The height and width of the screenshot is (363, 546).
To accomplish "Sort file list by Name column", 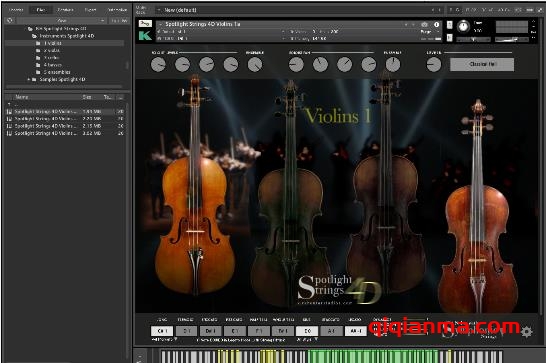I will point(22,97).
